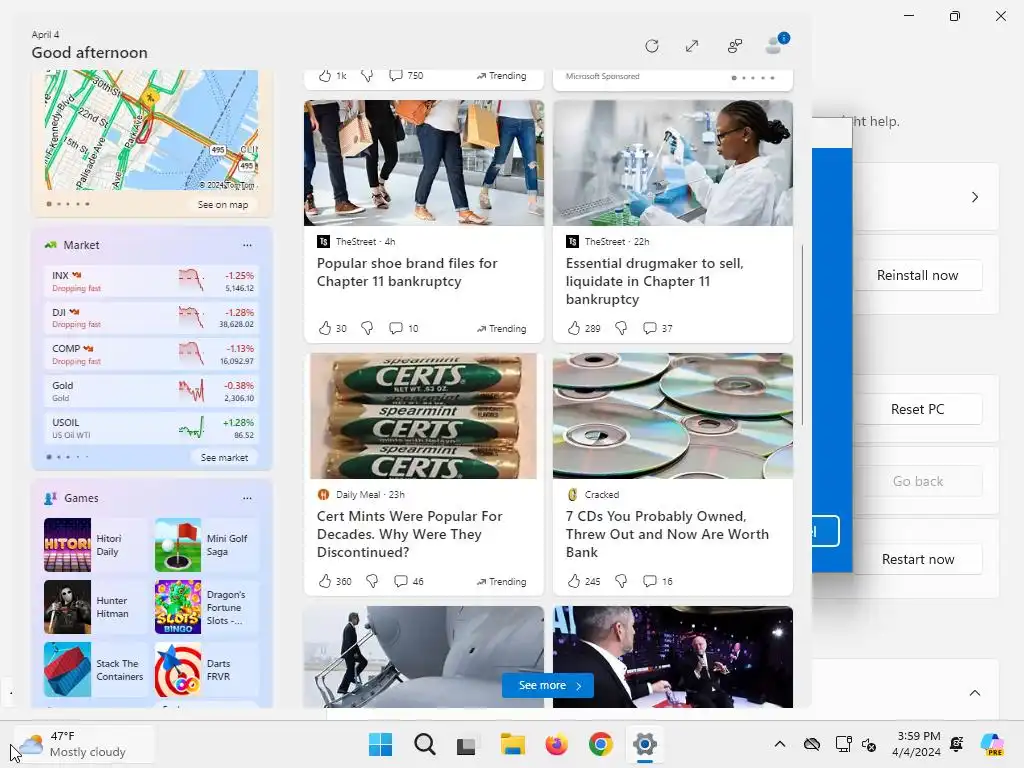Open weather widget 47°F Mostly cloudy
Screen dimensions: 1024x768
point(84,744)
